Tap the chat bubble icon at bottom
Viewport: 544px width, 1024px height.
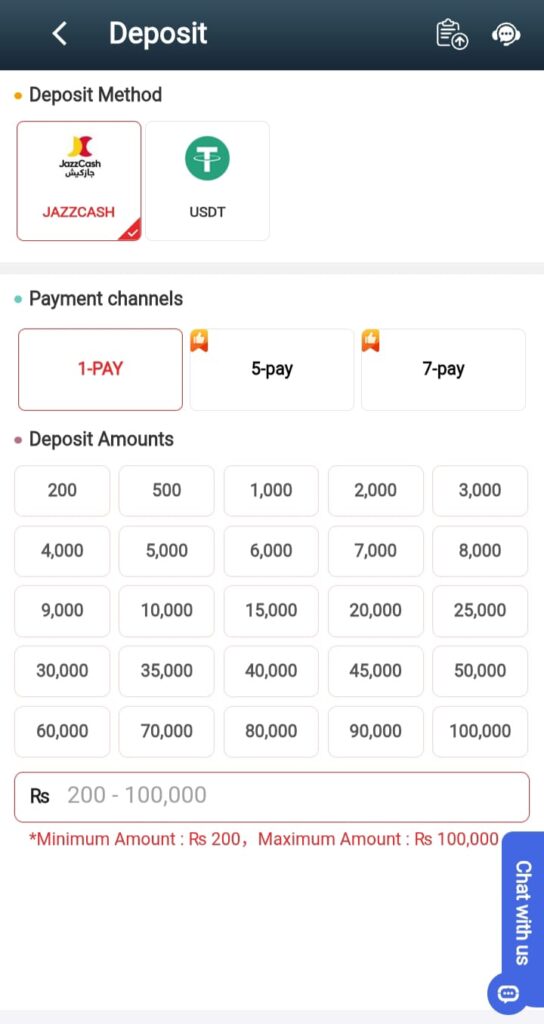point(507,994)
